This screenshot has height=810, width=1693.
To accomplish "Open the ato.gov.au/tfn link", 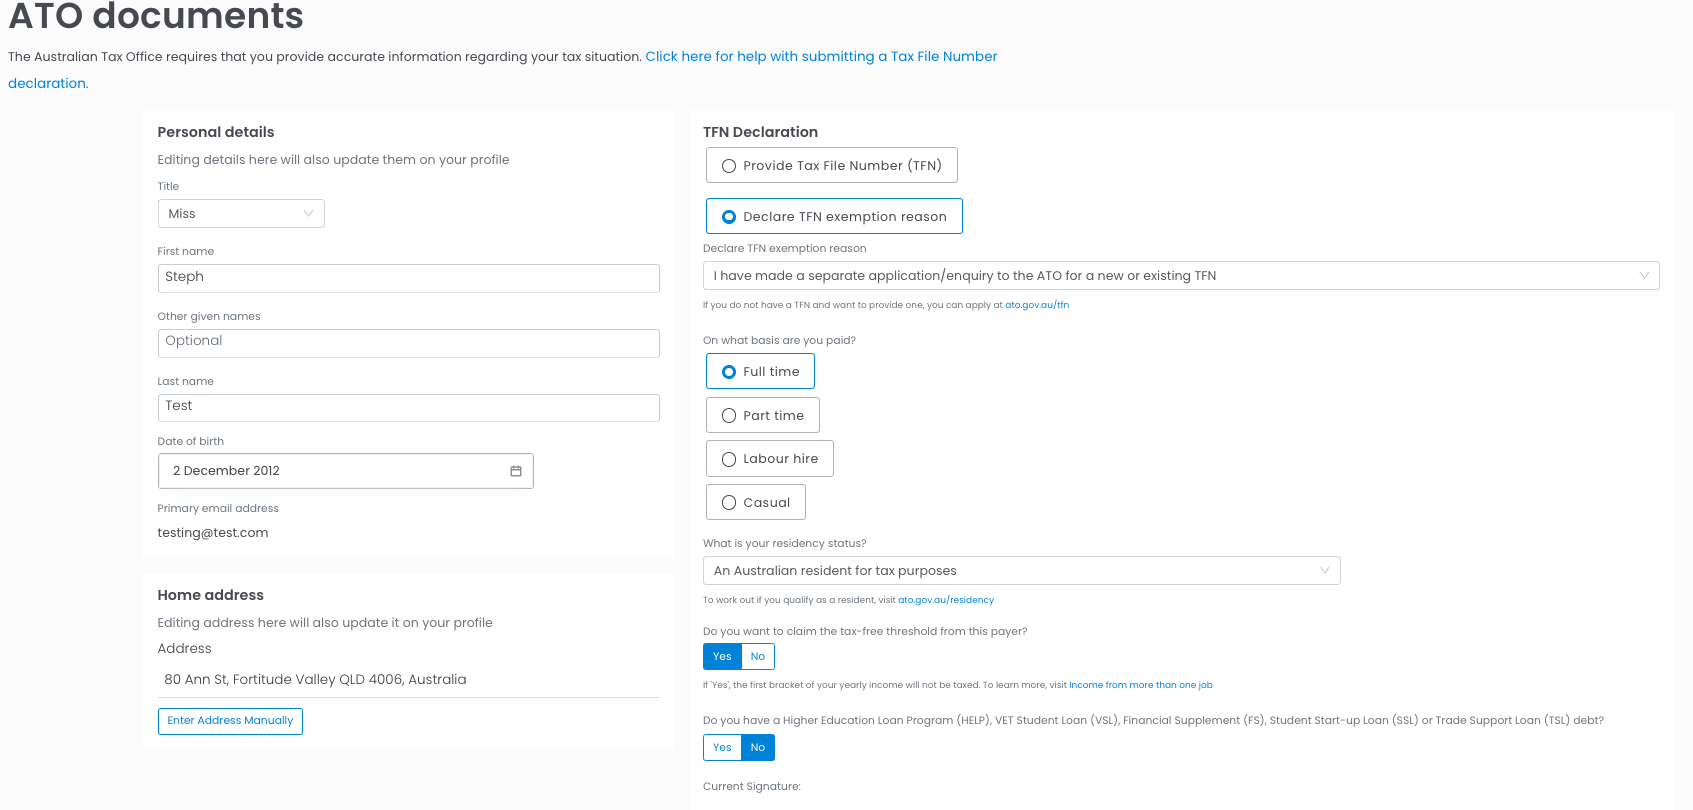I will (1036, 305).
